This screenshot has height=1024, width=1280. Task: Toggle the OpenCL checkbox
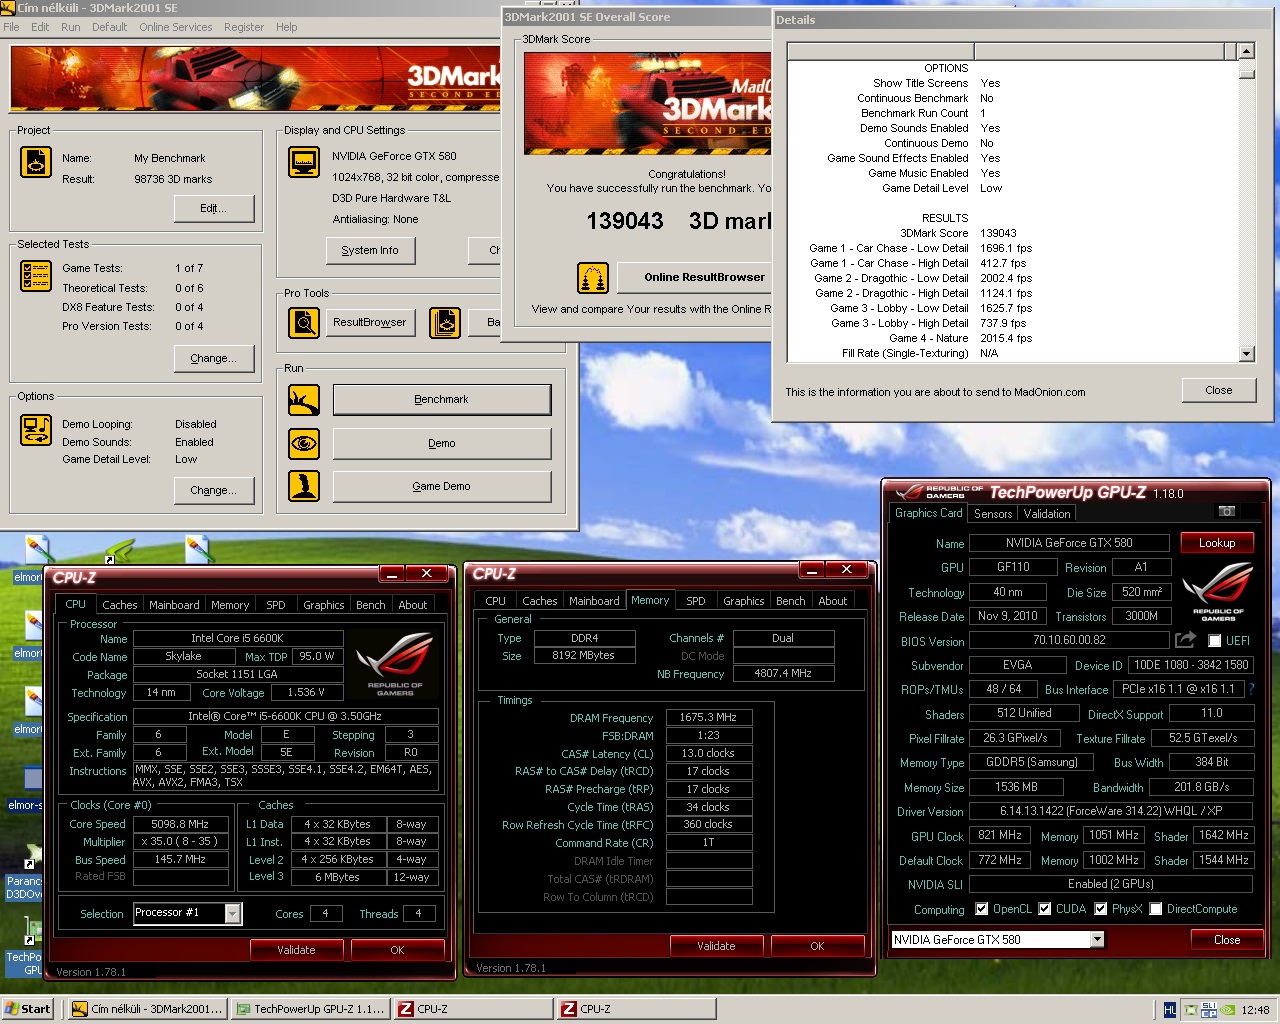pyautogui.click(x=983, y=909)
